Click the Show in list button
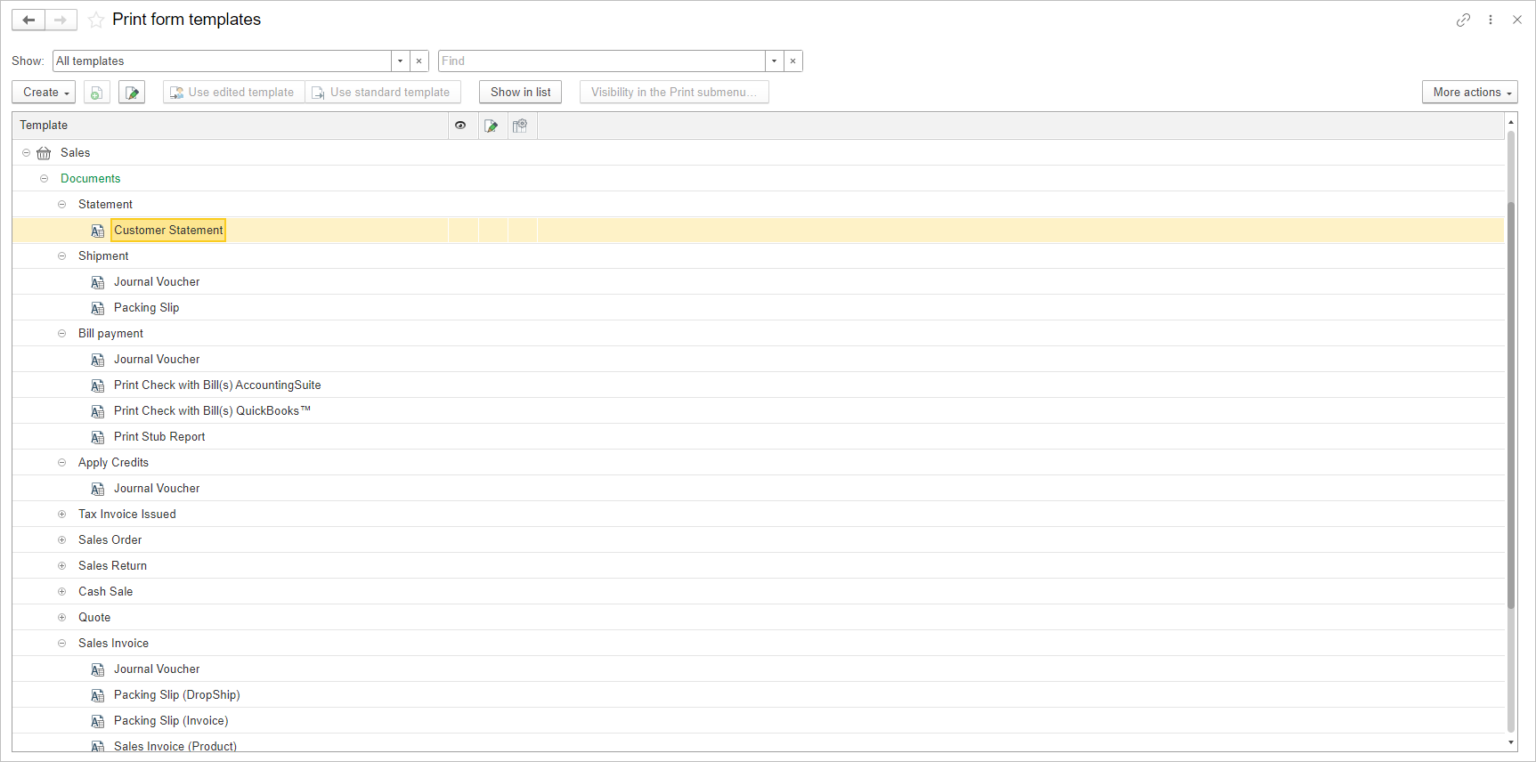 pos(520,91)
